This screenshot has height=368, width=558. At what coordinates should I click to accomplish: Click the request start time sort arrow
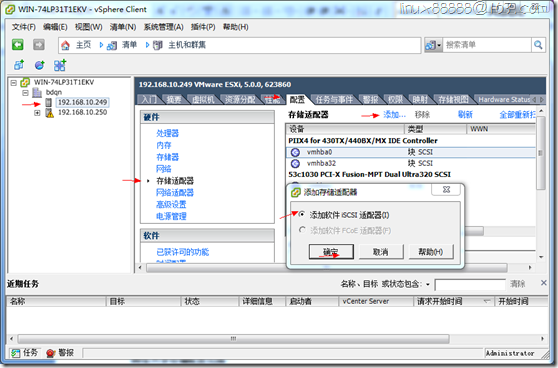click(486, 302)
